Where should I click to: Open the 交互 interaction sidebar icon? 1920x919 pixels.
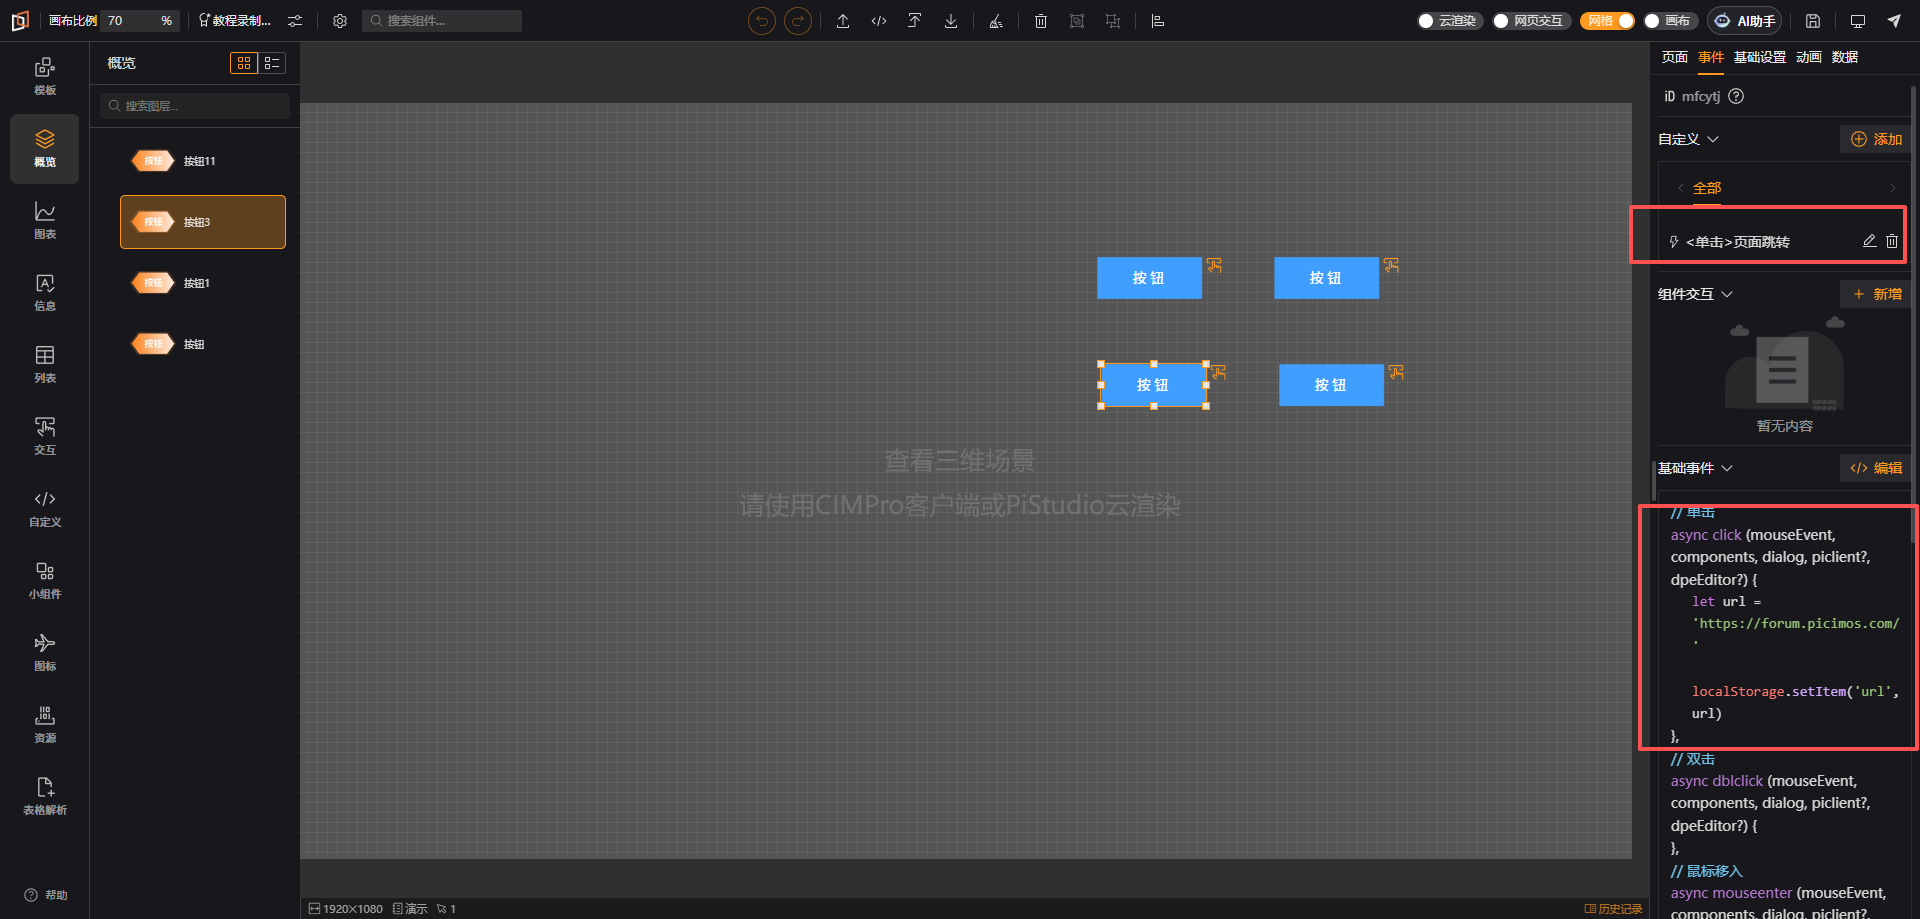point(45,436)
